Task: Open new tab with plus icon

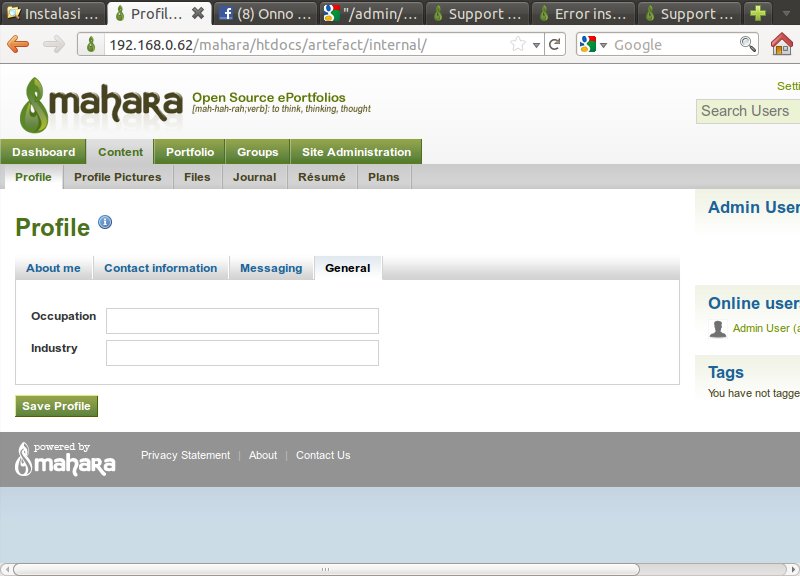Action: tap(758, 13)
